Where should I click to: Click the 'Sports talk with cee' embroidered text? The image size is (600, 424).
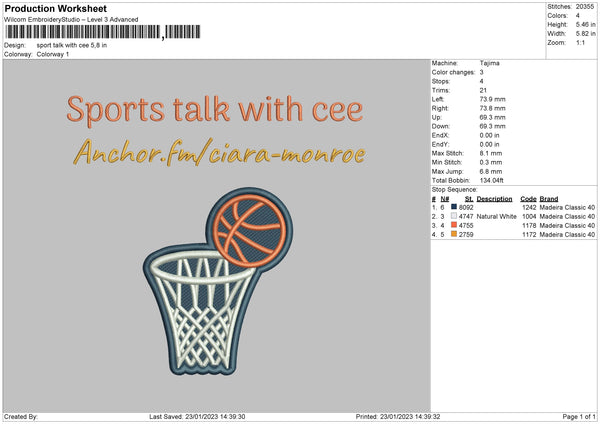pos(215,110)
